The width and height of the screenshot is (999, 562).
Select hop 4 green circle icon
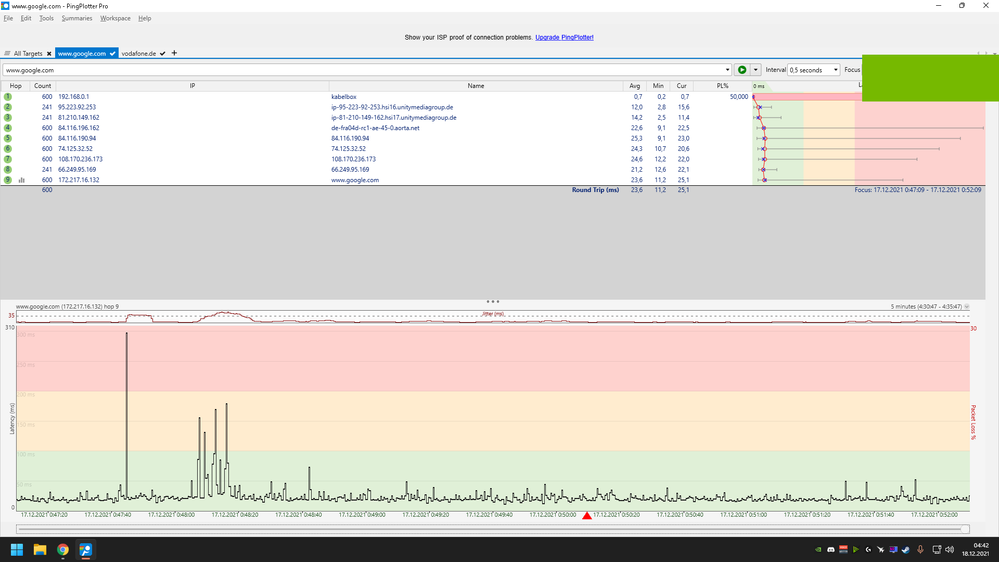coord(8,128)
